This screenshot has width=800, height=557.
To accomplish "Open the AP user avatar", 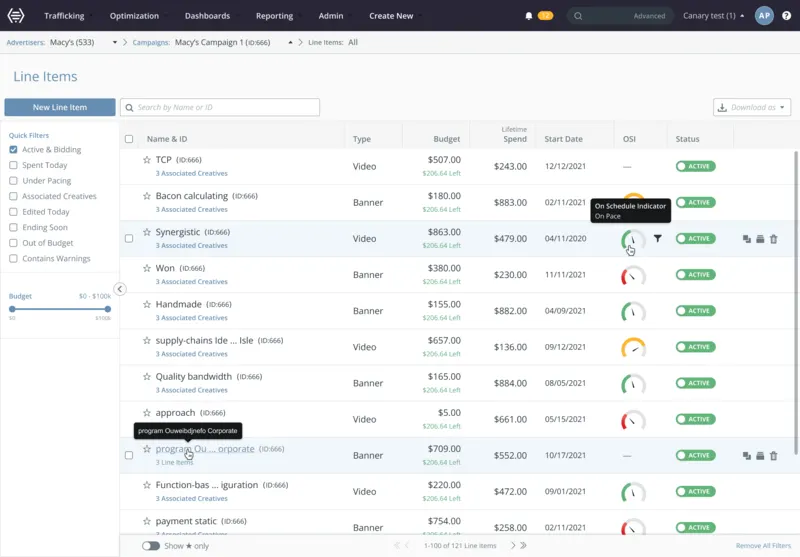I will (x=764, y=16).
